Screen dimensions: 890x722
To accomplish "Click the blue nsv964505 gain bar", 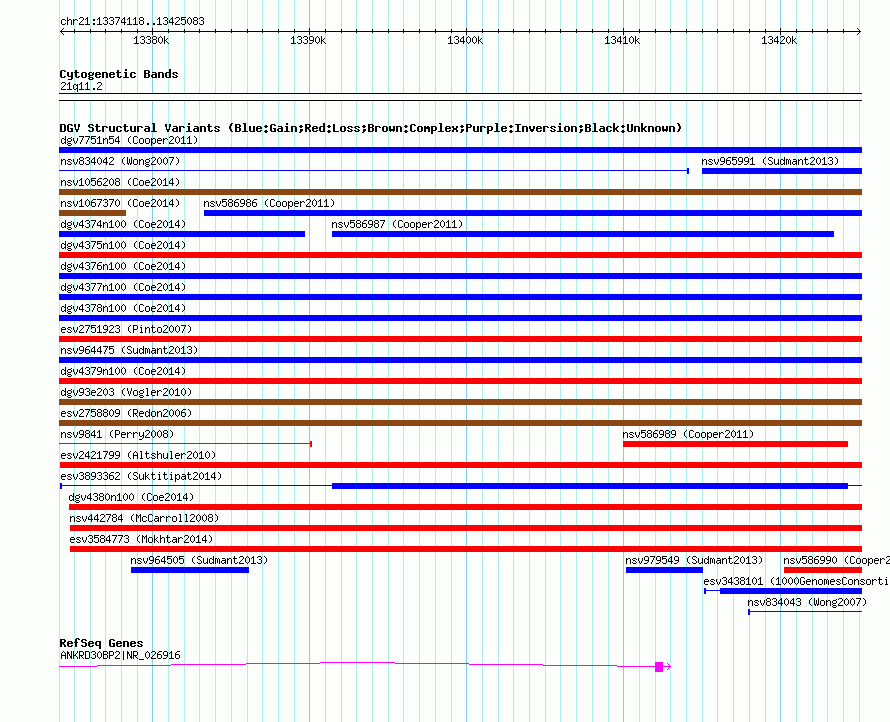I will coord(190,570).
